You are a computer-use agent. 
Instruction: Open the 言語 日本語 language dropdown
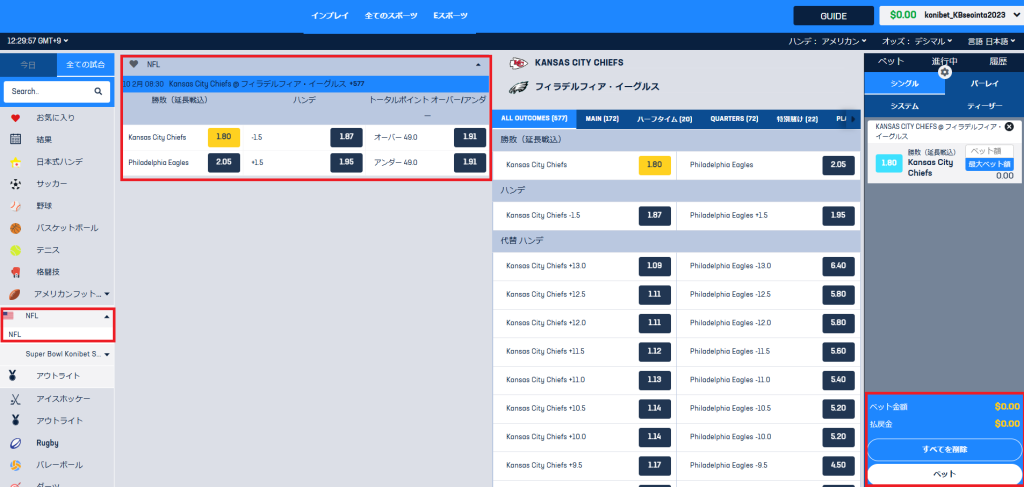[x=992, y=41]
